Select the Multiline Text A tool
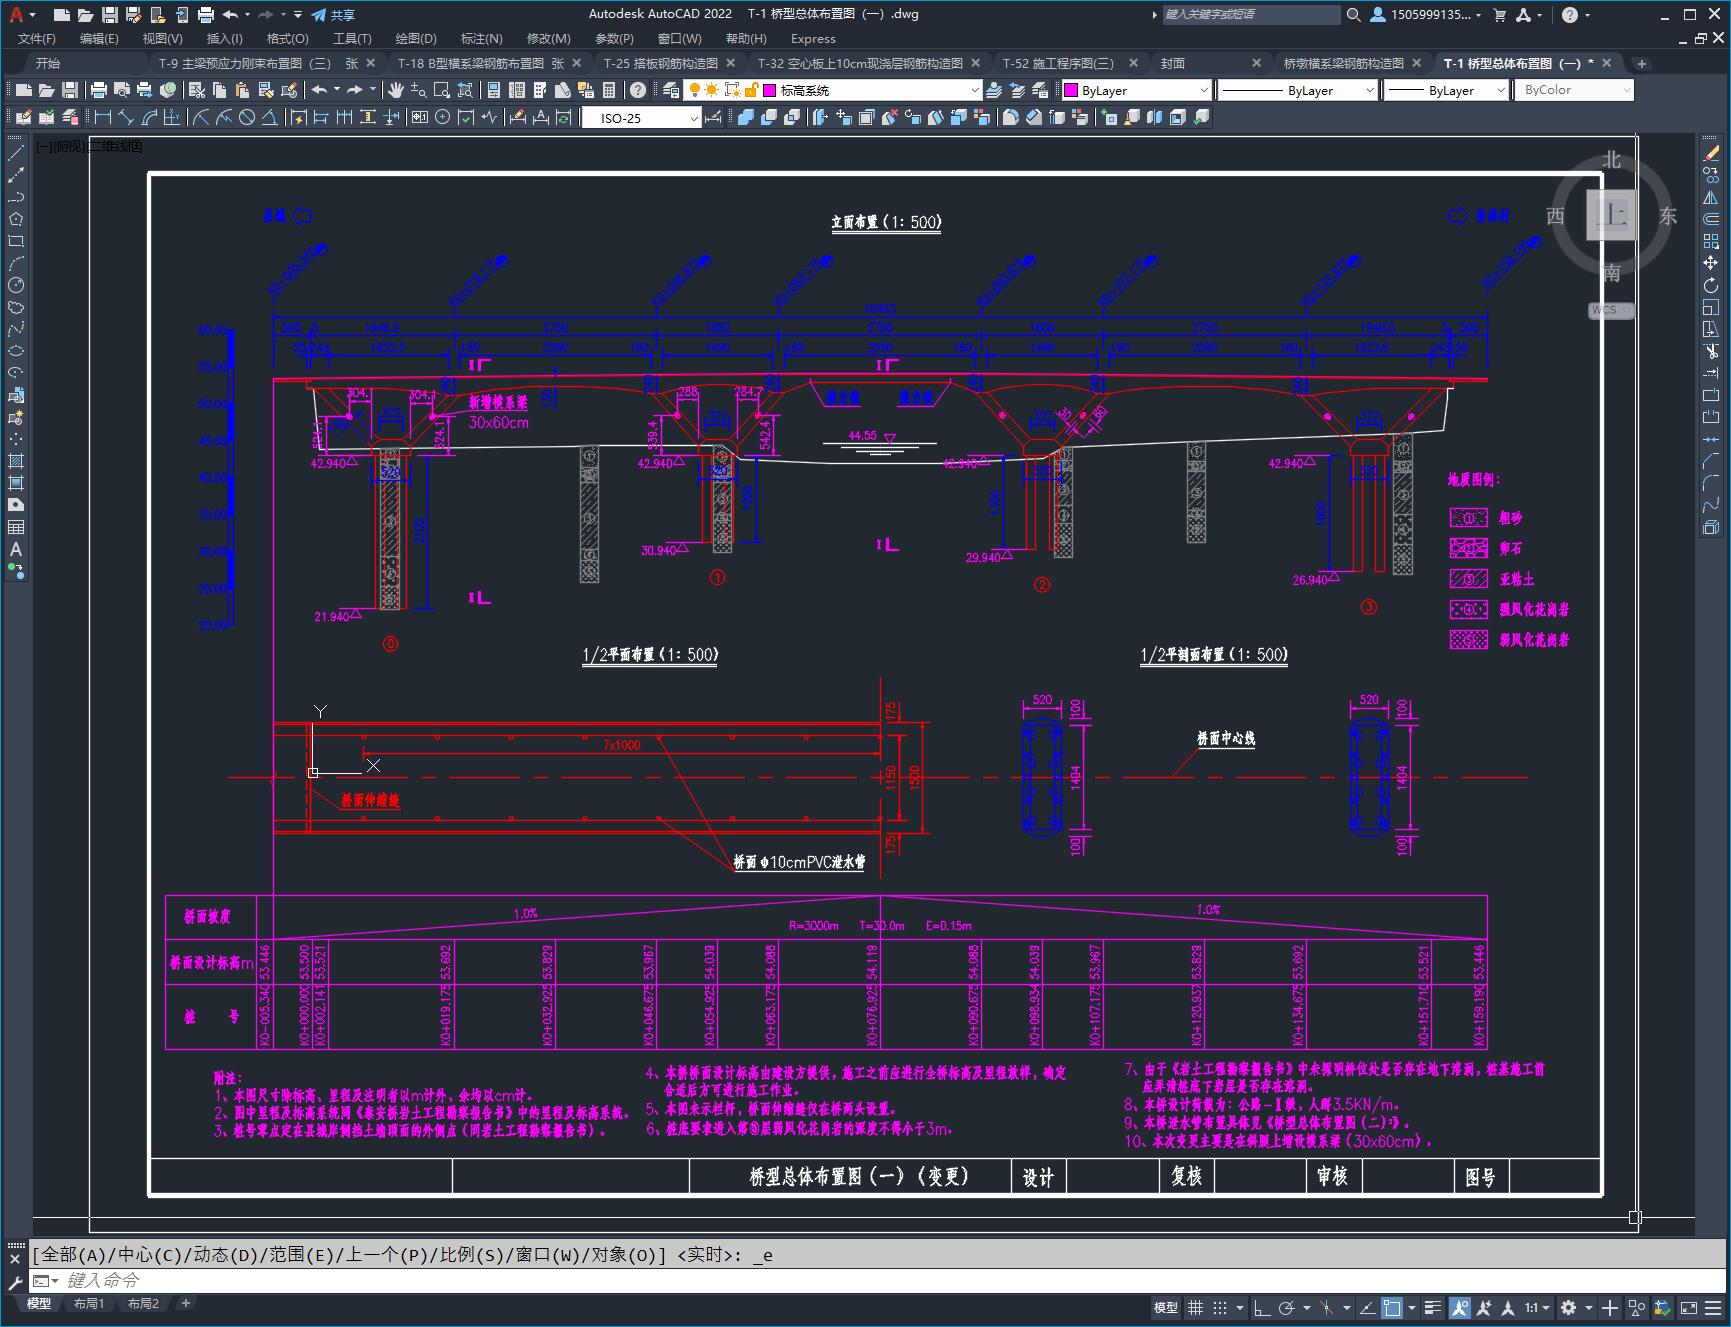This screenshot has height=1327, width=1731. (x=16, y=549)
